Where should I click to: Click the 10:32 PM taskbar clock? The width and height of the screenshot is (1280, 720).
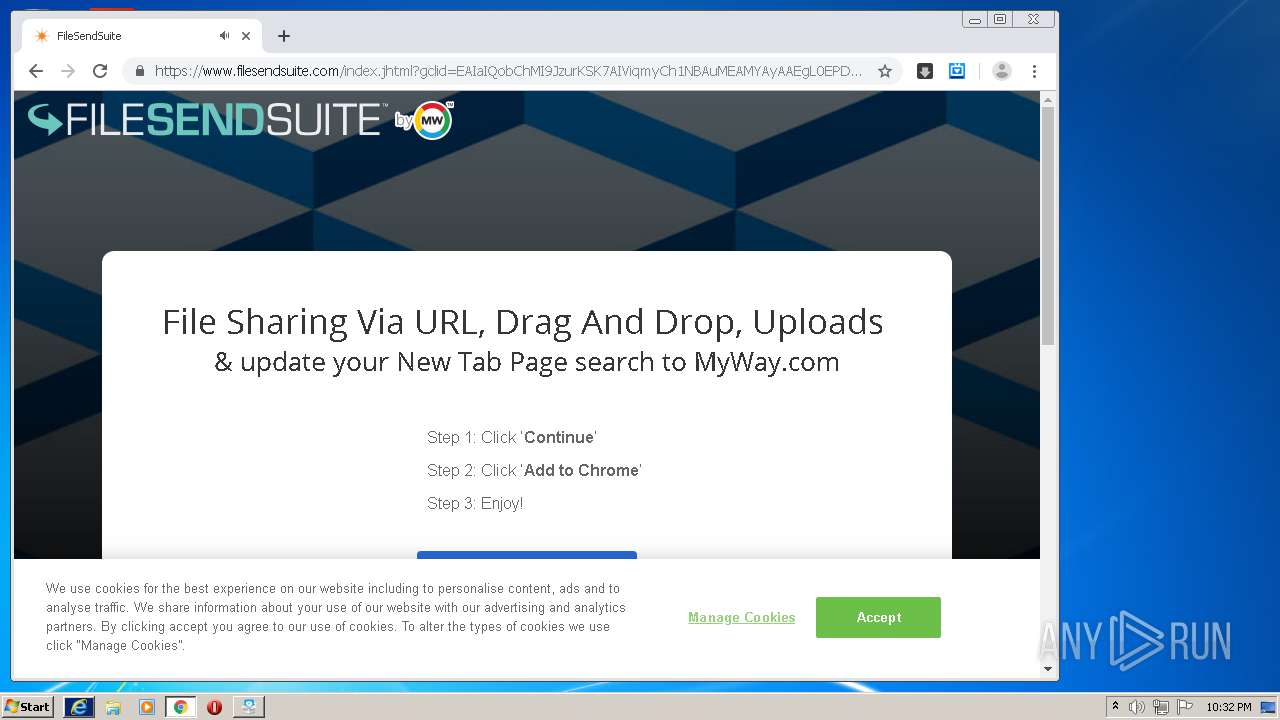pyautogui.click(x=1228, y=707)
